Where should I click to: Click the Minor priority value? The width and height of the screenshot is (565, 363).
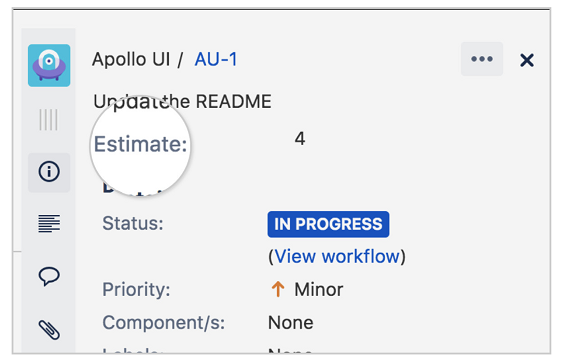pos(319,289)
